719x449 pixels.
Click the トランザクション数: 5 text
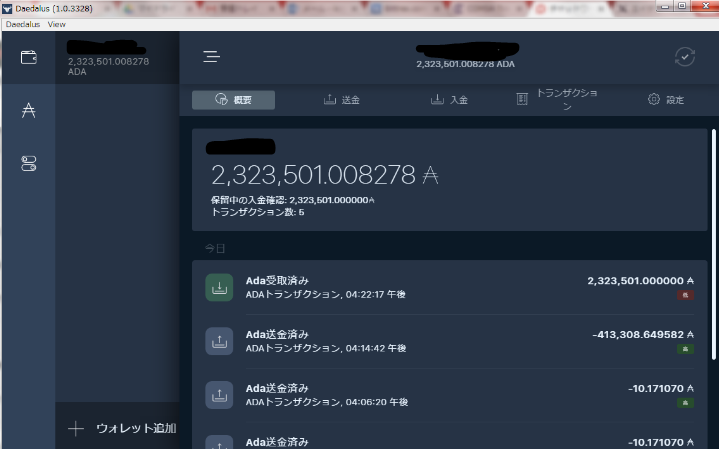click(x=258, y=212)
